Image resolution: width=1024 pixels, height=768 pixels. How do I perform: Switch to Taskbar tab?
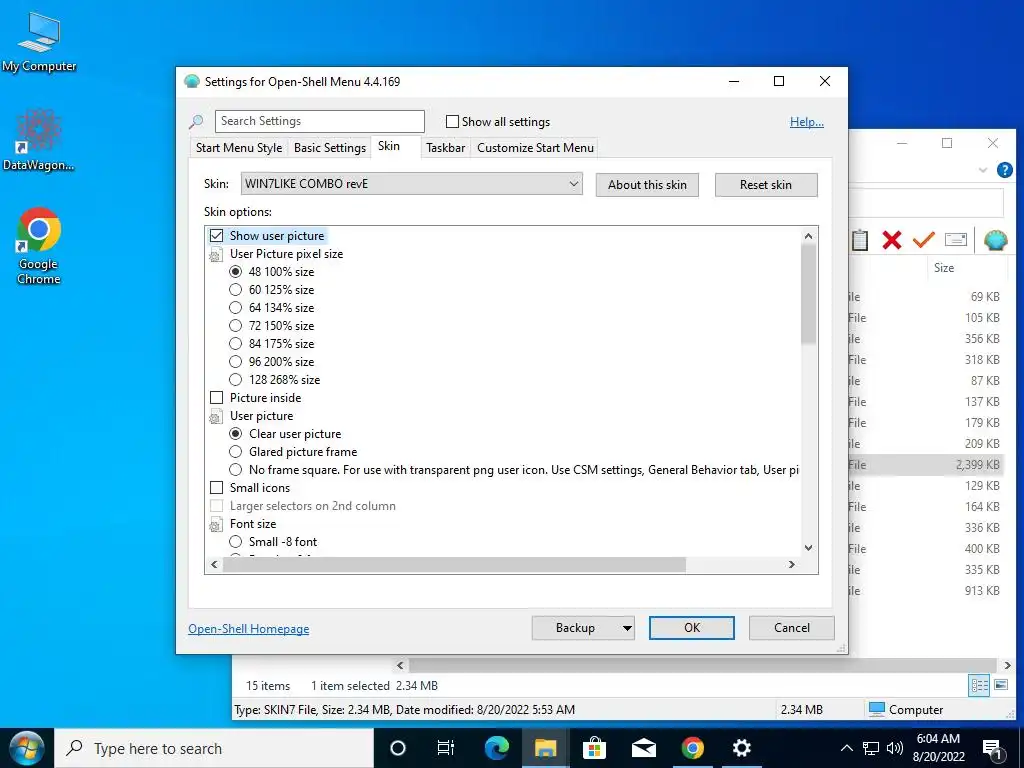pos(445,148)
